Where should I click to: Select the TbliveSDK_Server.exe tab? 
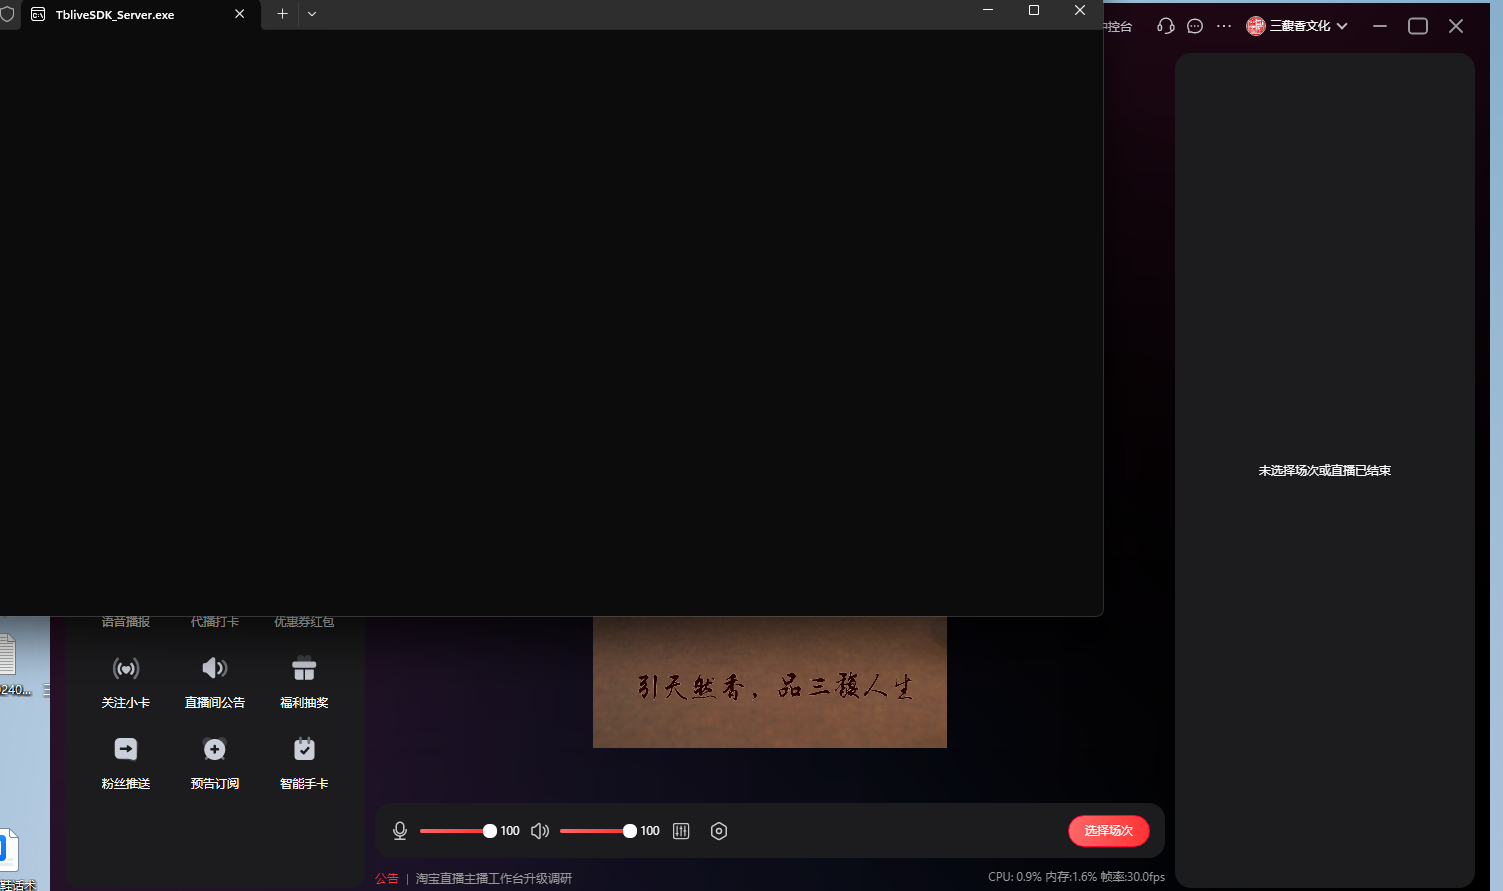pos(140,15)
